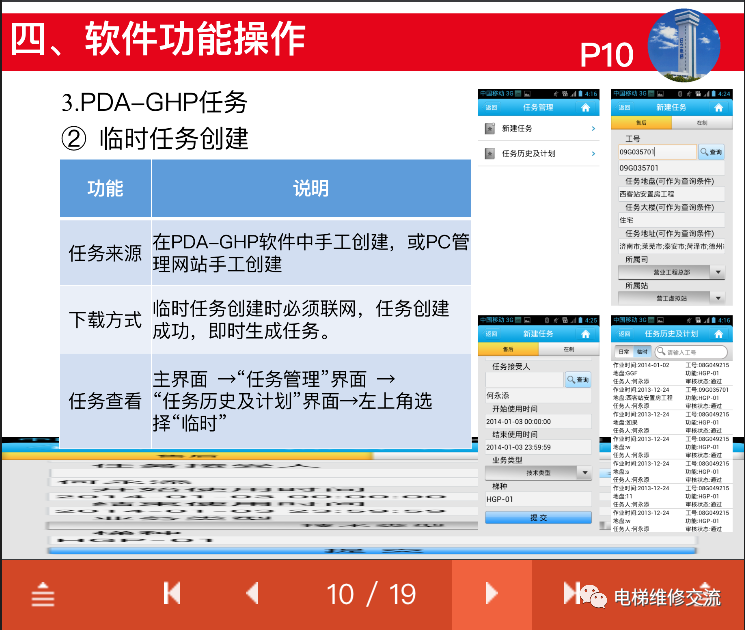Screen dimensions: 745x630
Task: Click the icon beside 任务历史及计划 row
Action: [490, 153]
